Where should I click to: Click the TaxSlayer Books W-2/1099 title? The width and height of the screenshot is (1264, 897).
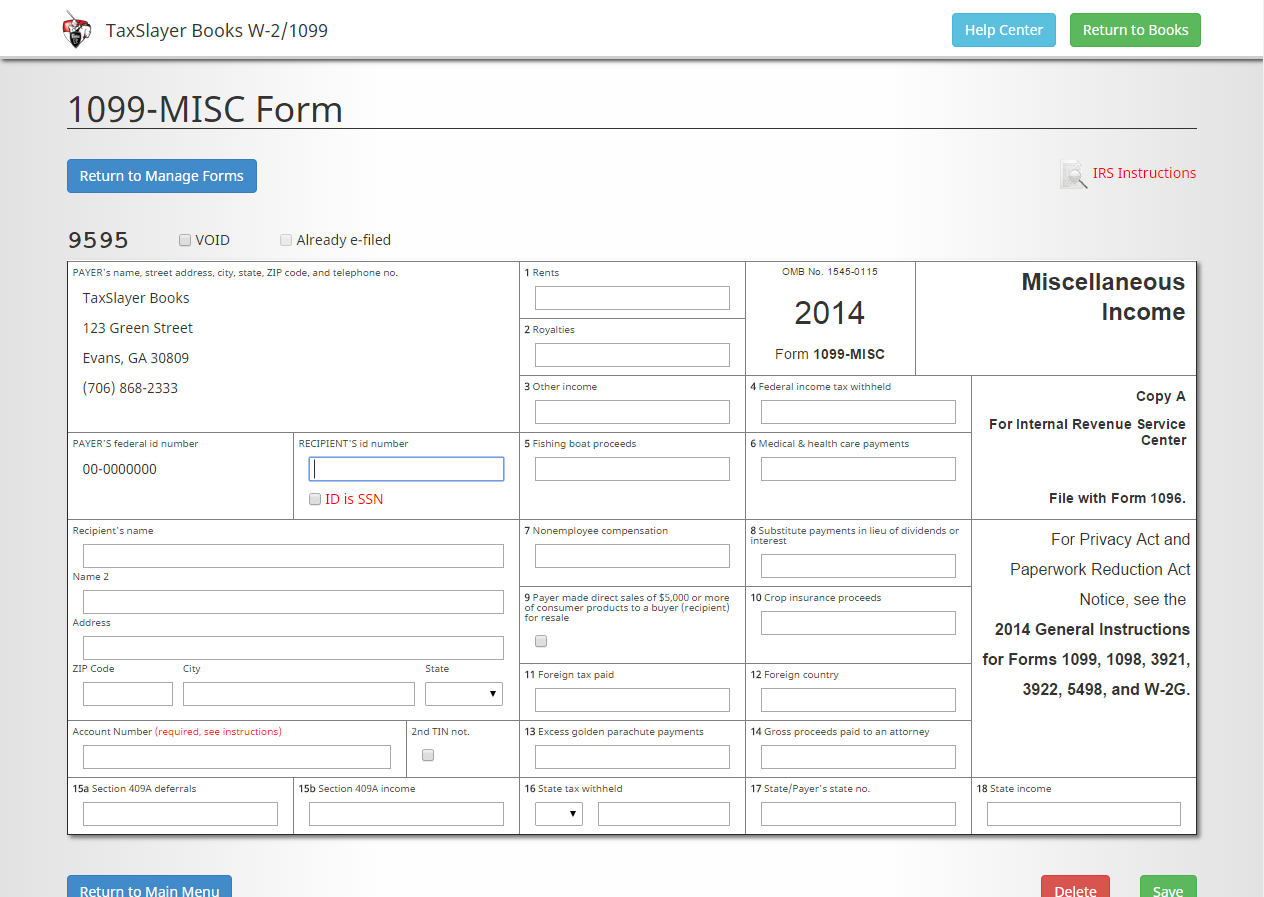click(x=217, y=30)
